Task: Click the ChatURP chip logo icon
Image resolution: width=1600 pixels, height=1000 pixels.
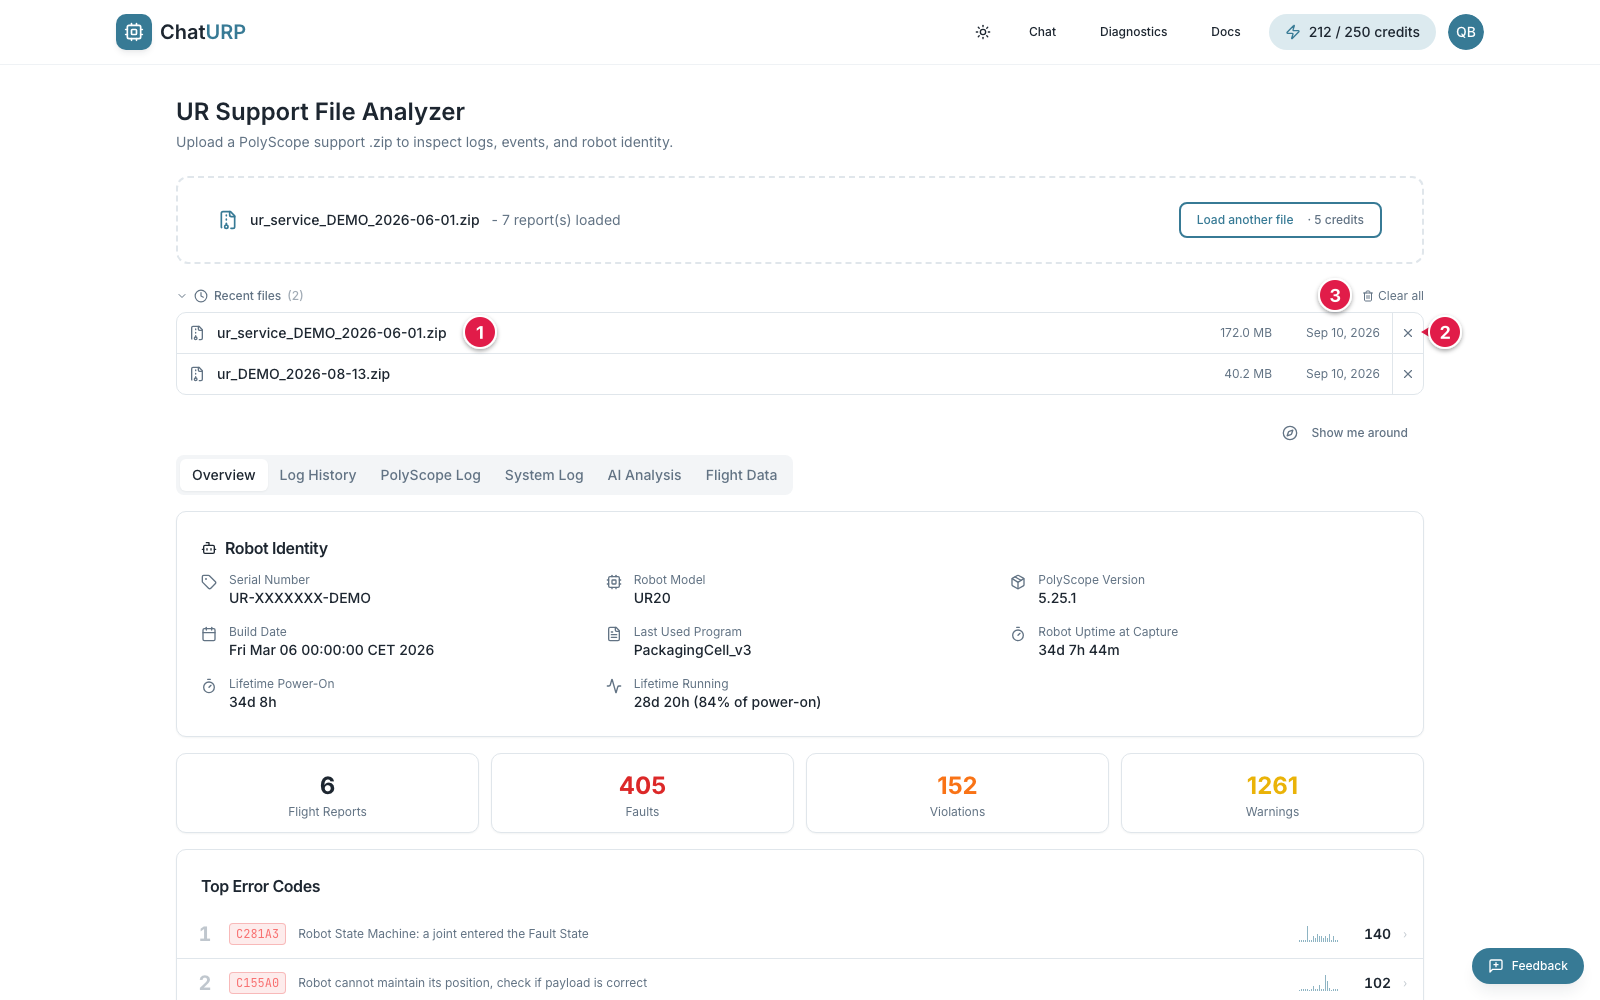Action: (x=134, y=32)
